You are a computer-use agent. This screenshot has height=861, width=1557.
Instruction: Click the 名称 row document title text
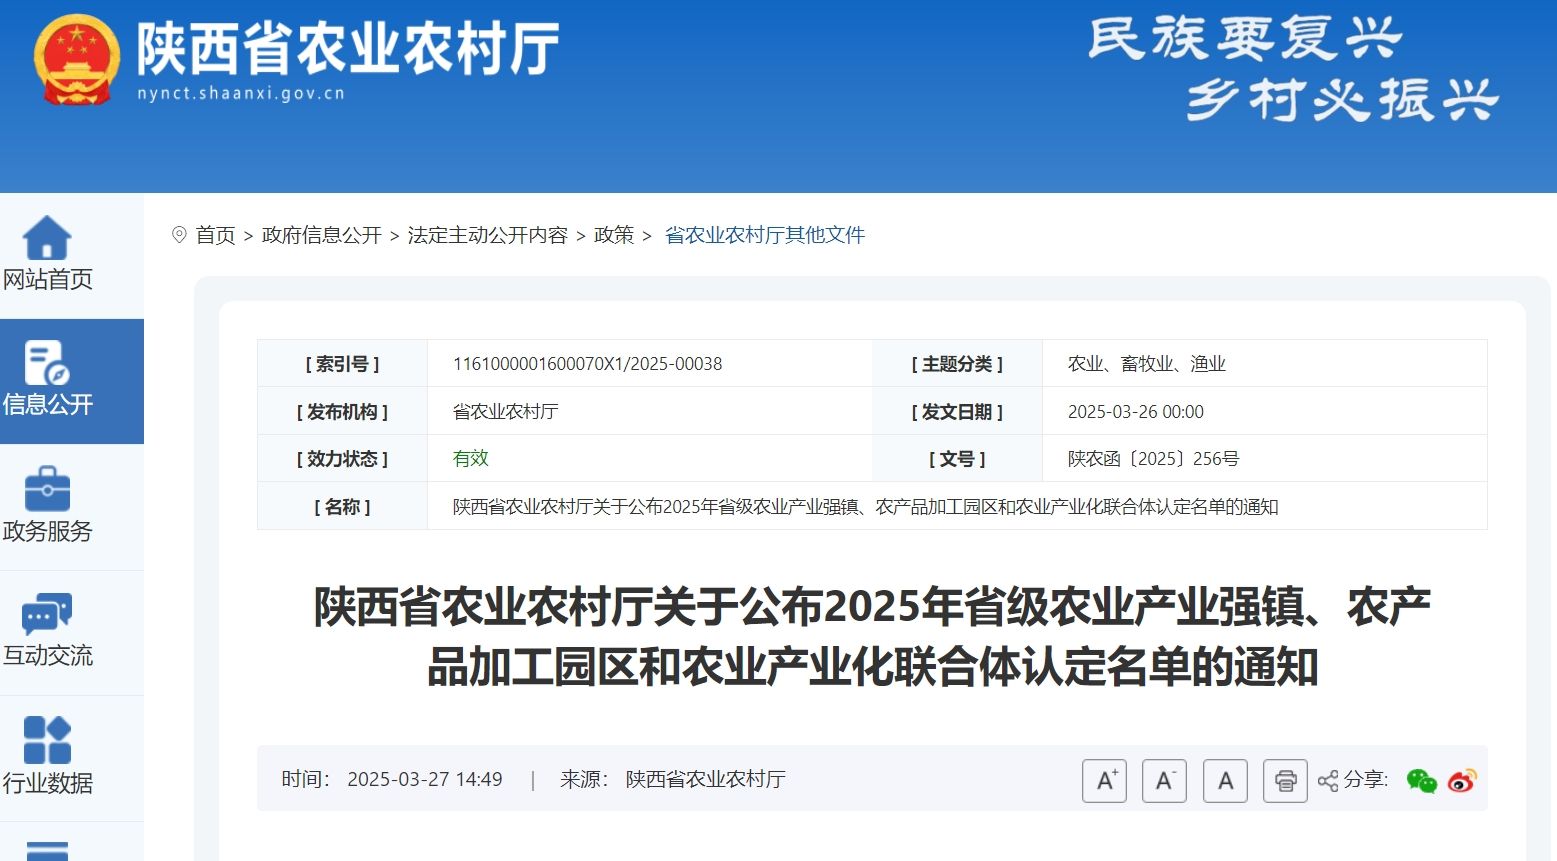866,506
